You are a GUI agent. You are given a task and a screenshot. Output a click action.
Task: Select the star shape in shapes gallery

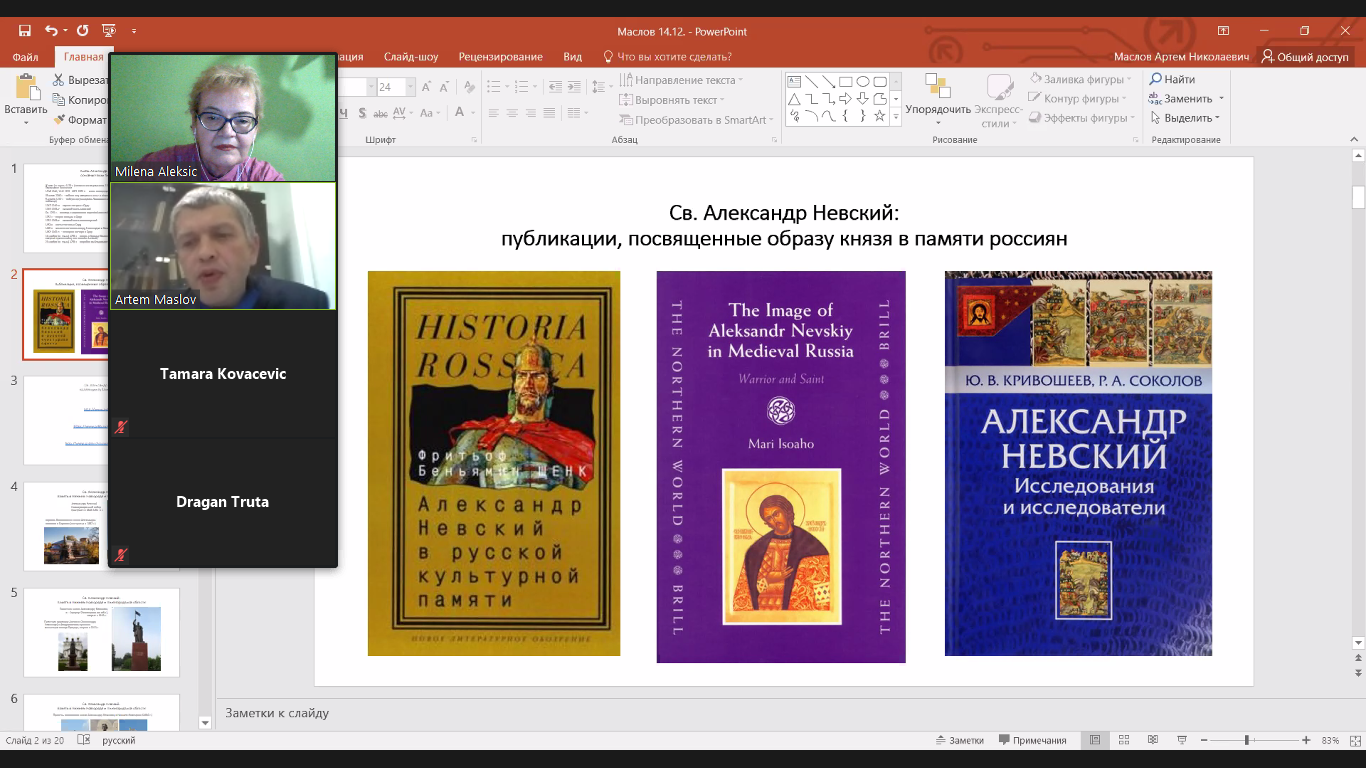(880, 116)
